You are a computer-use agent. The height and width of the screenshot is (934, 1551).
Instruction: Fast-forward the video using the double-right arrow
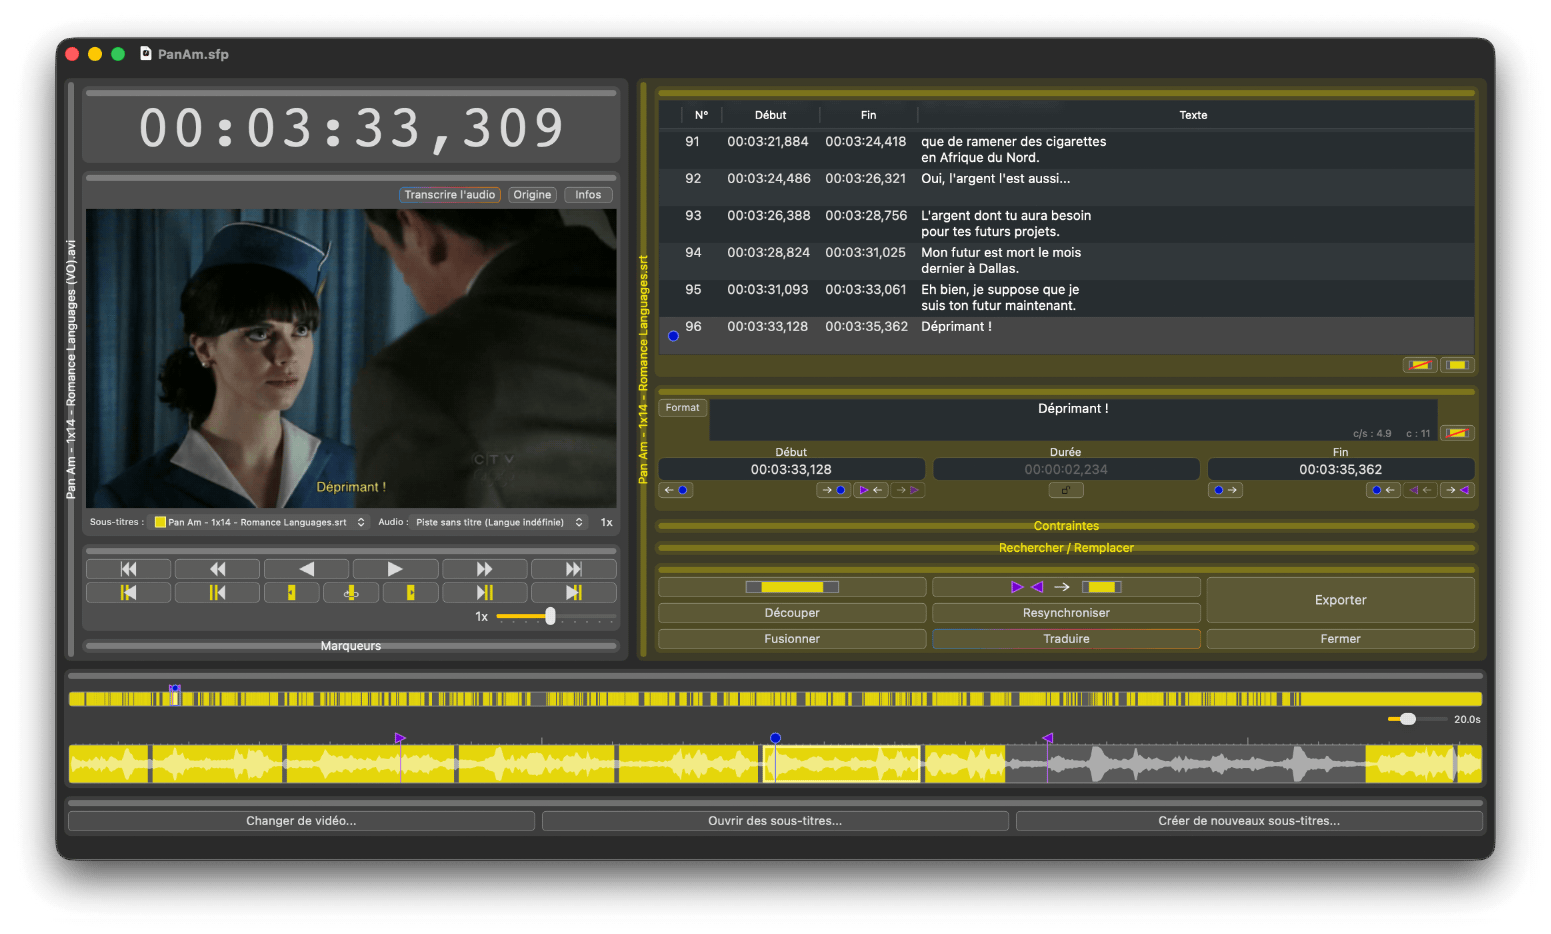(x=484, y=569)
